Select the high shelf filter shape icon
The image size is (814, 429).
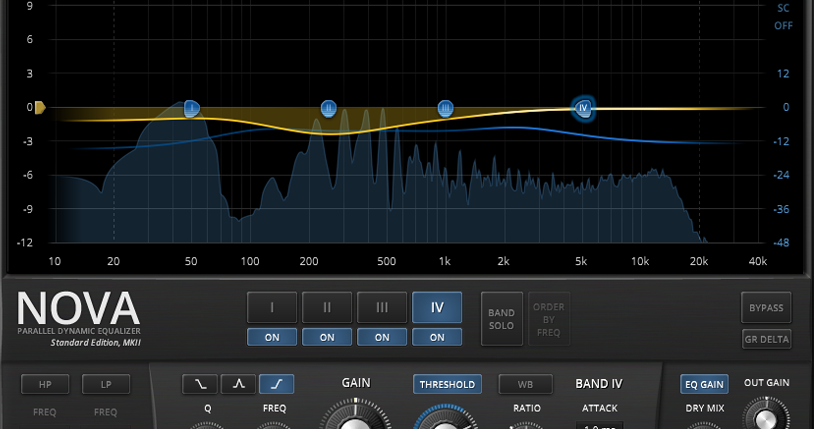[x=277, y=384]
